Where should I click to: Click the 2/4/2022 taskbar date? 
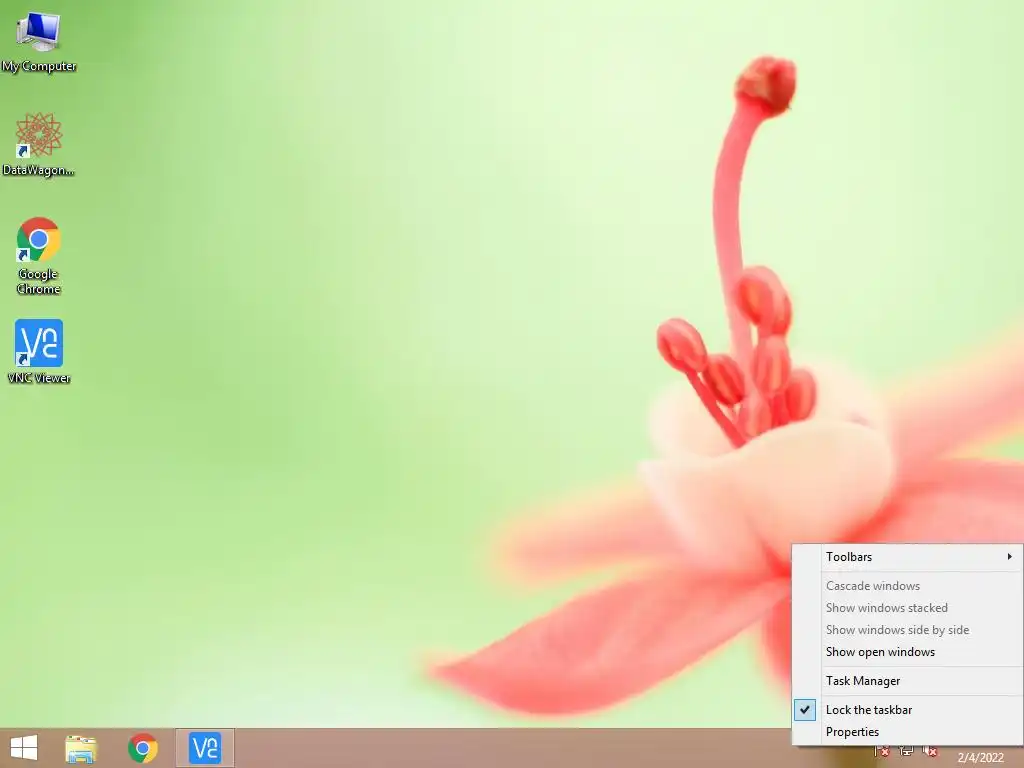point(980,758)
